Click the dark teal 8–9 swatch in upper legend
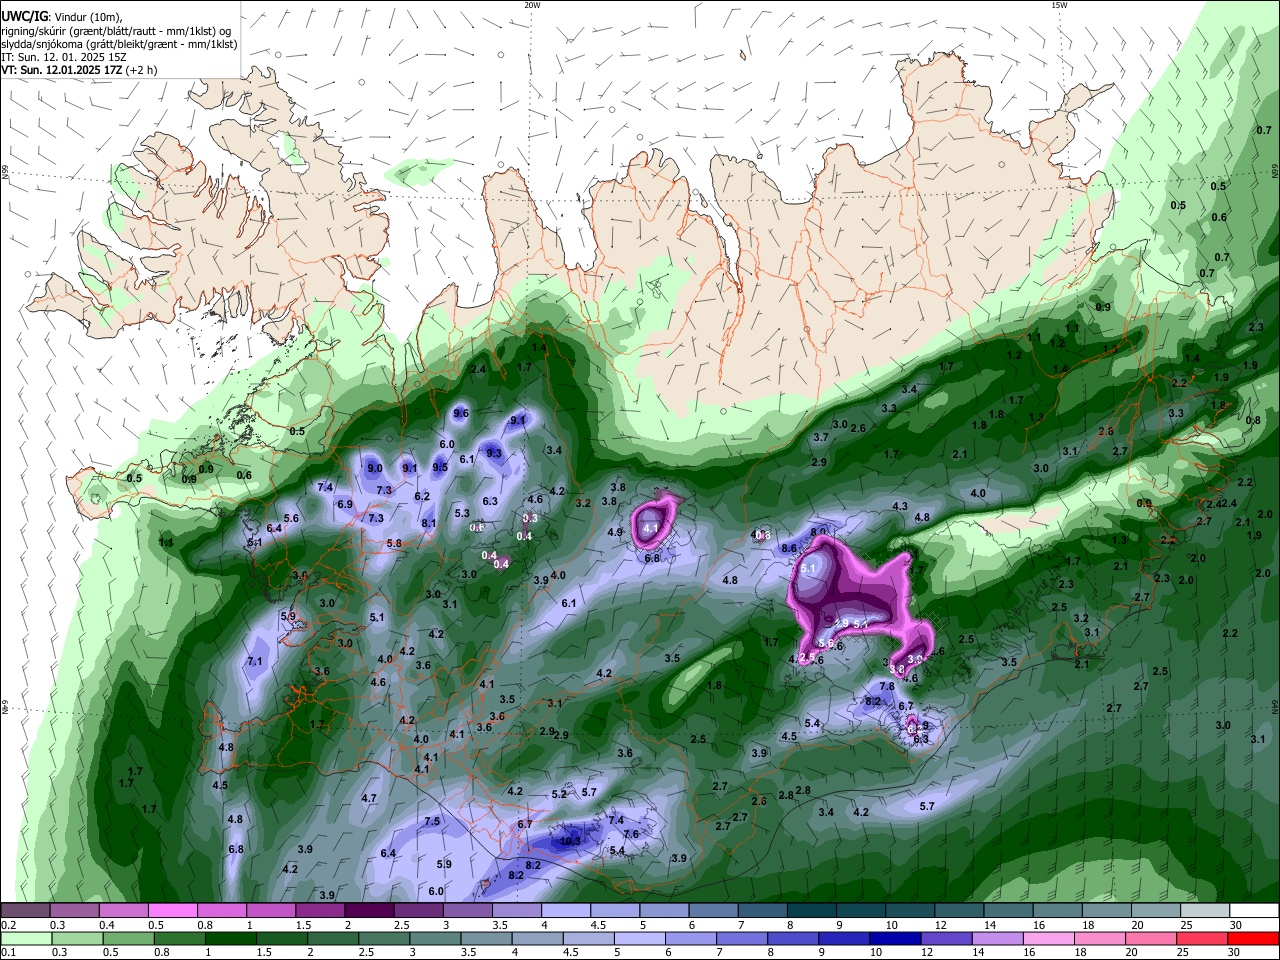Image resolution: width=1280 pixels, height=960 pixels. click(x=811, y=911)
